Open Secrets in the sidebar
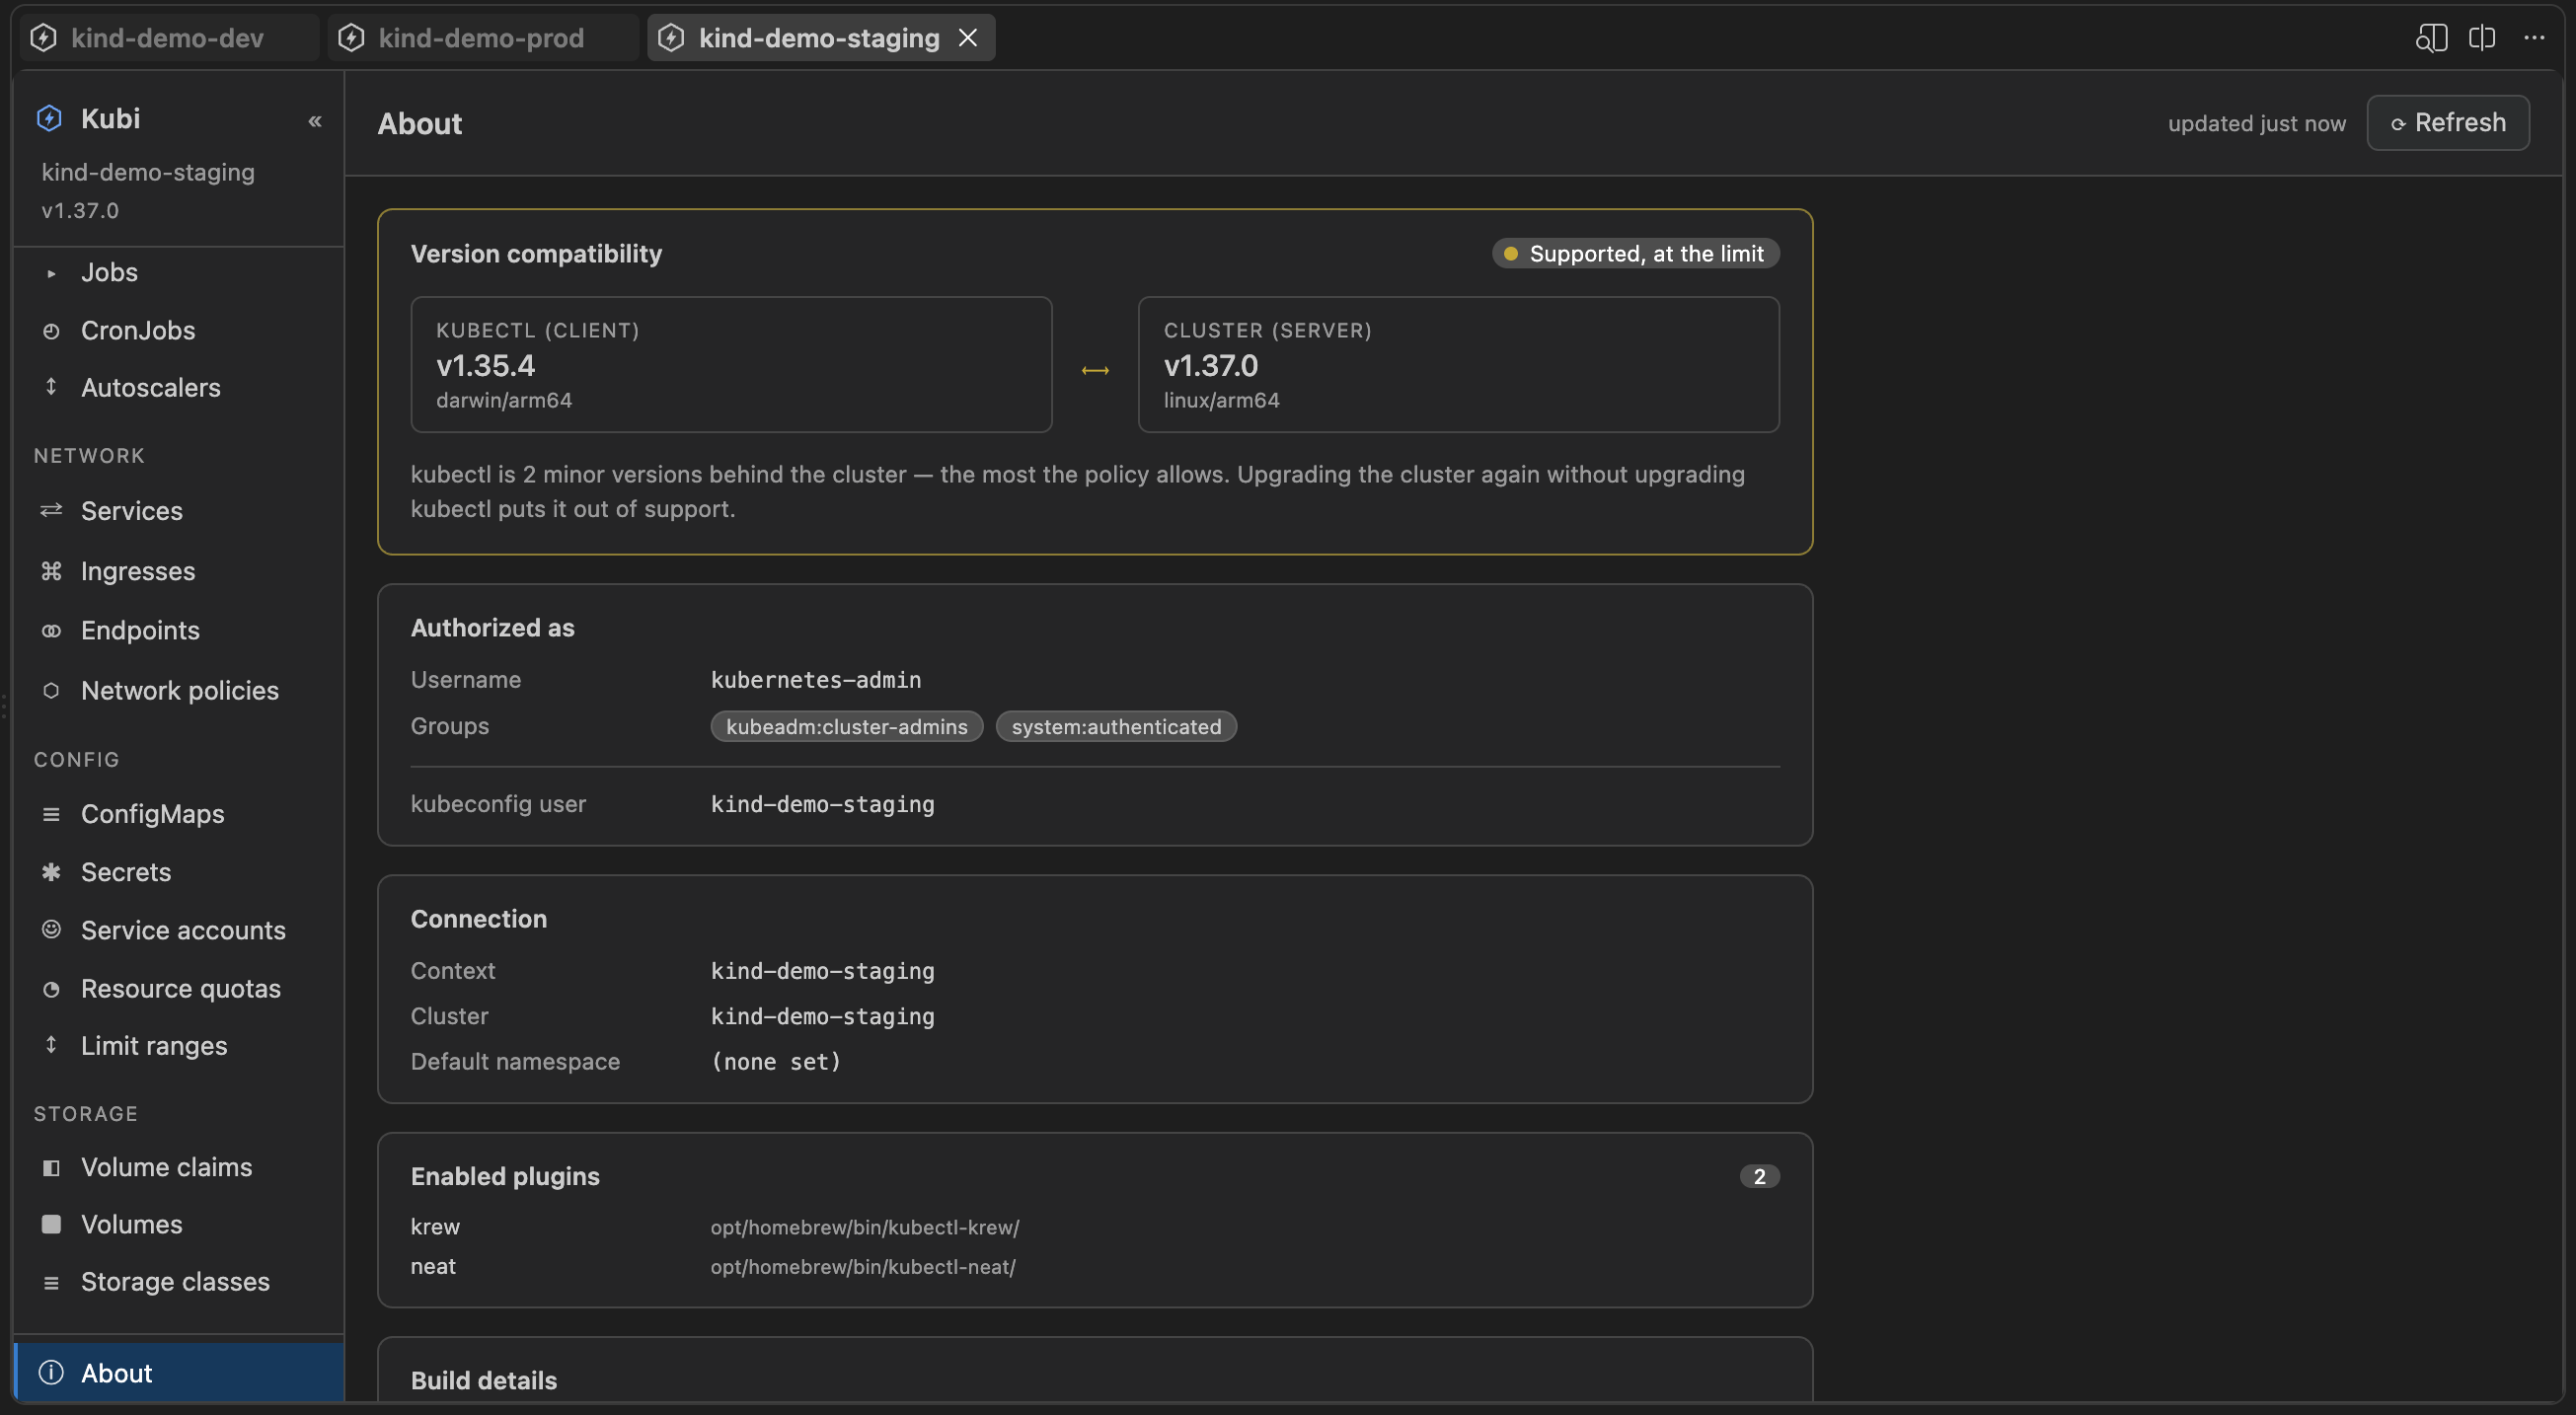 click(x=179, y=871)
